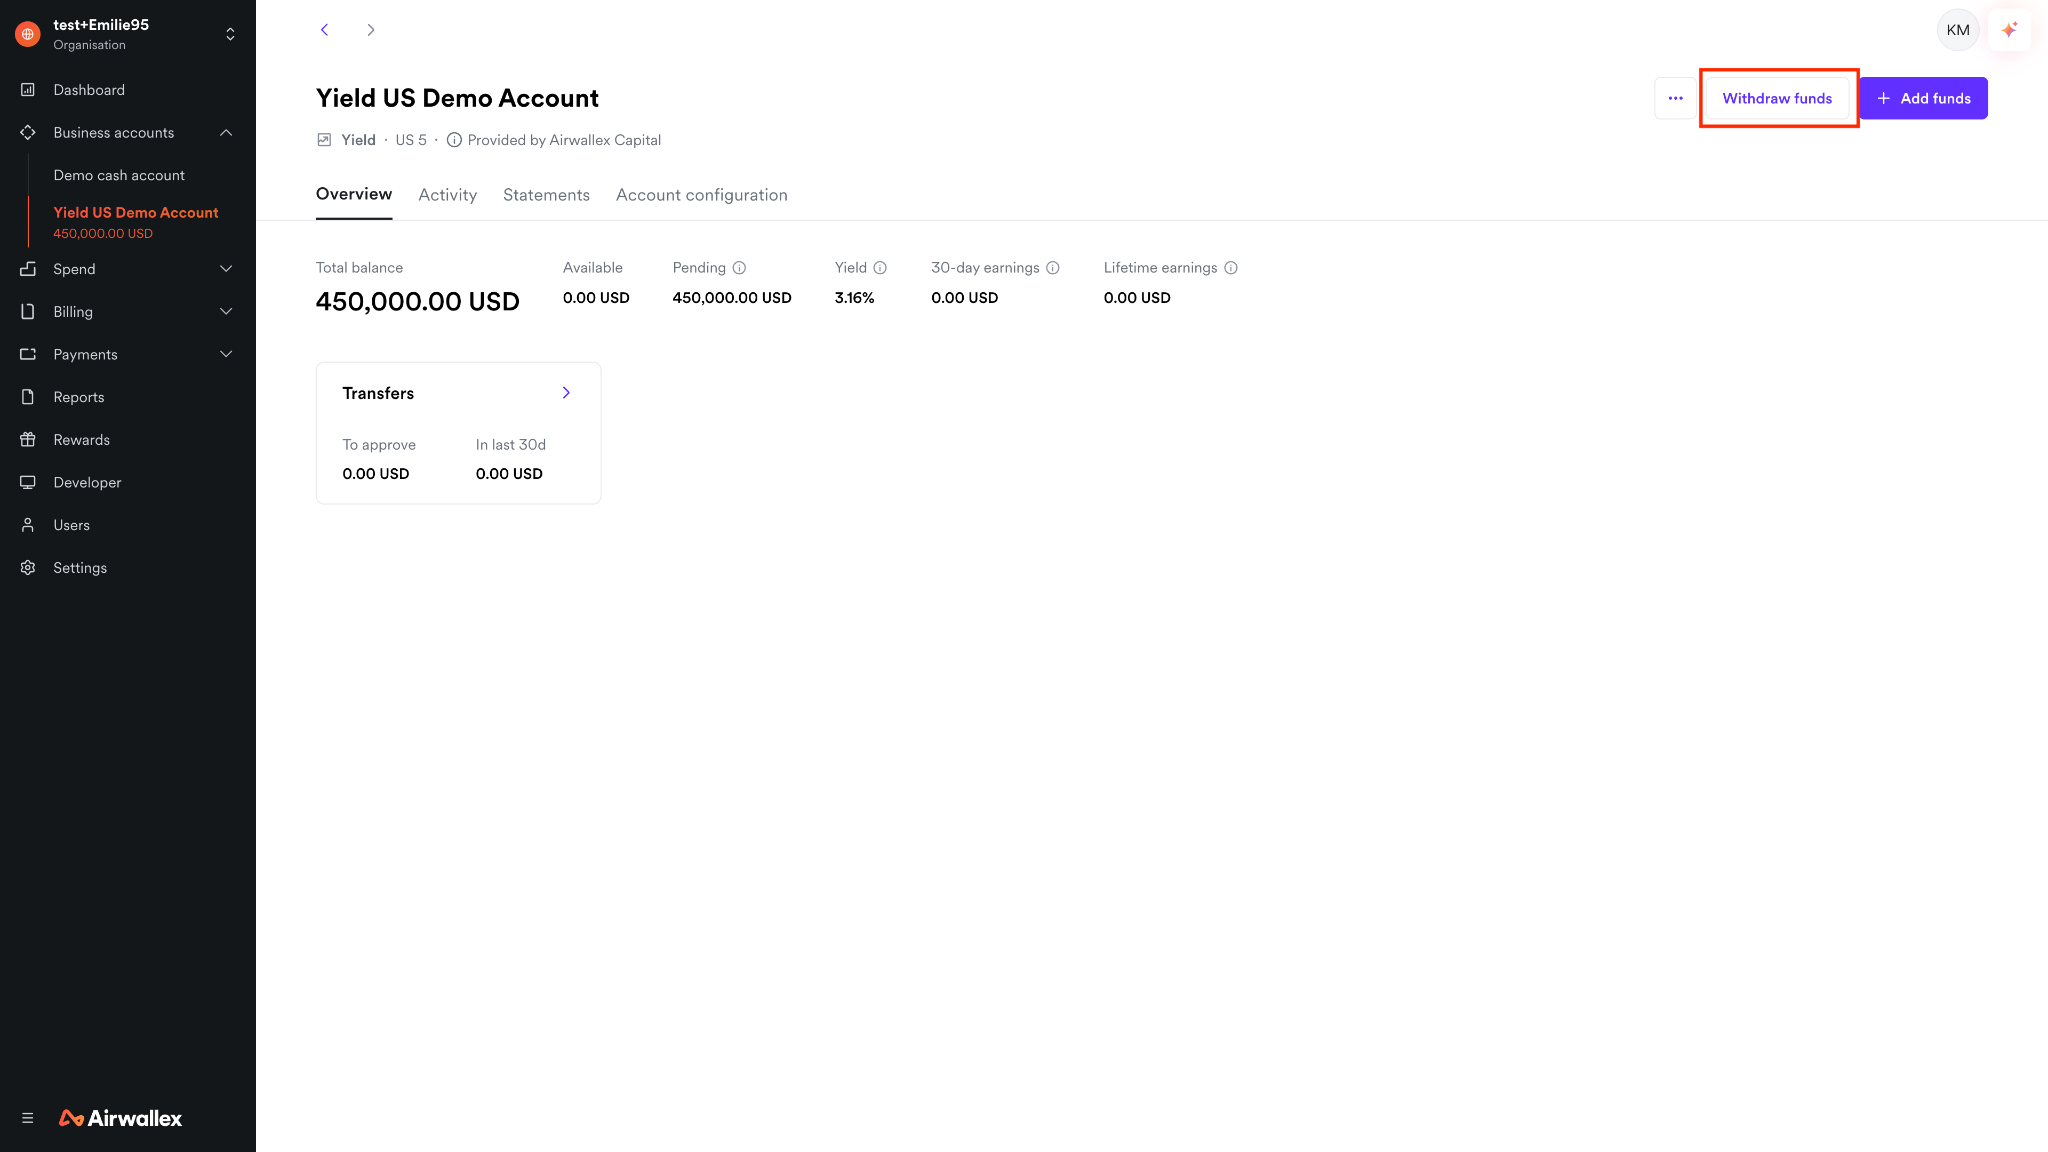This screenshot has width=2048, height=1152.
Task: Click the 450,000.00 USD total balance
Action: pos(418,302)
